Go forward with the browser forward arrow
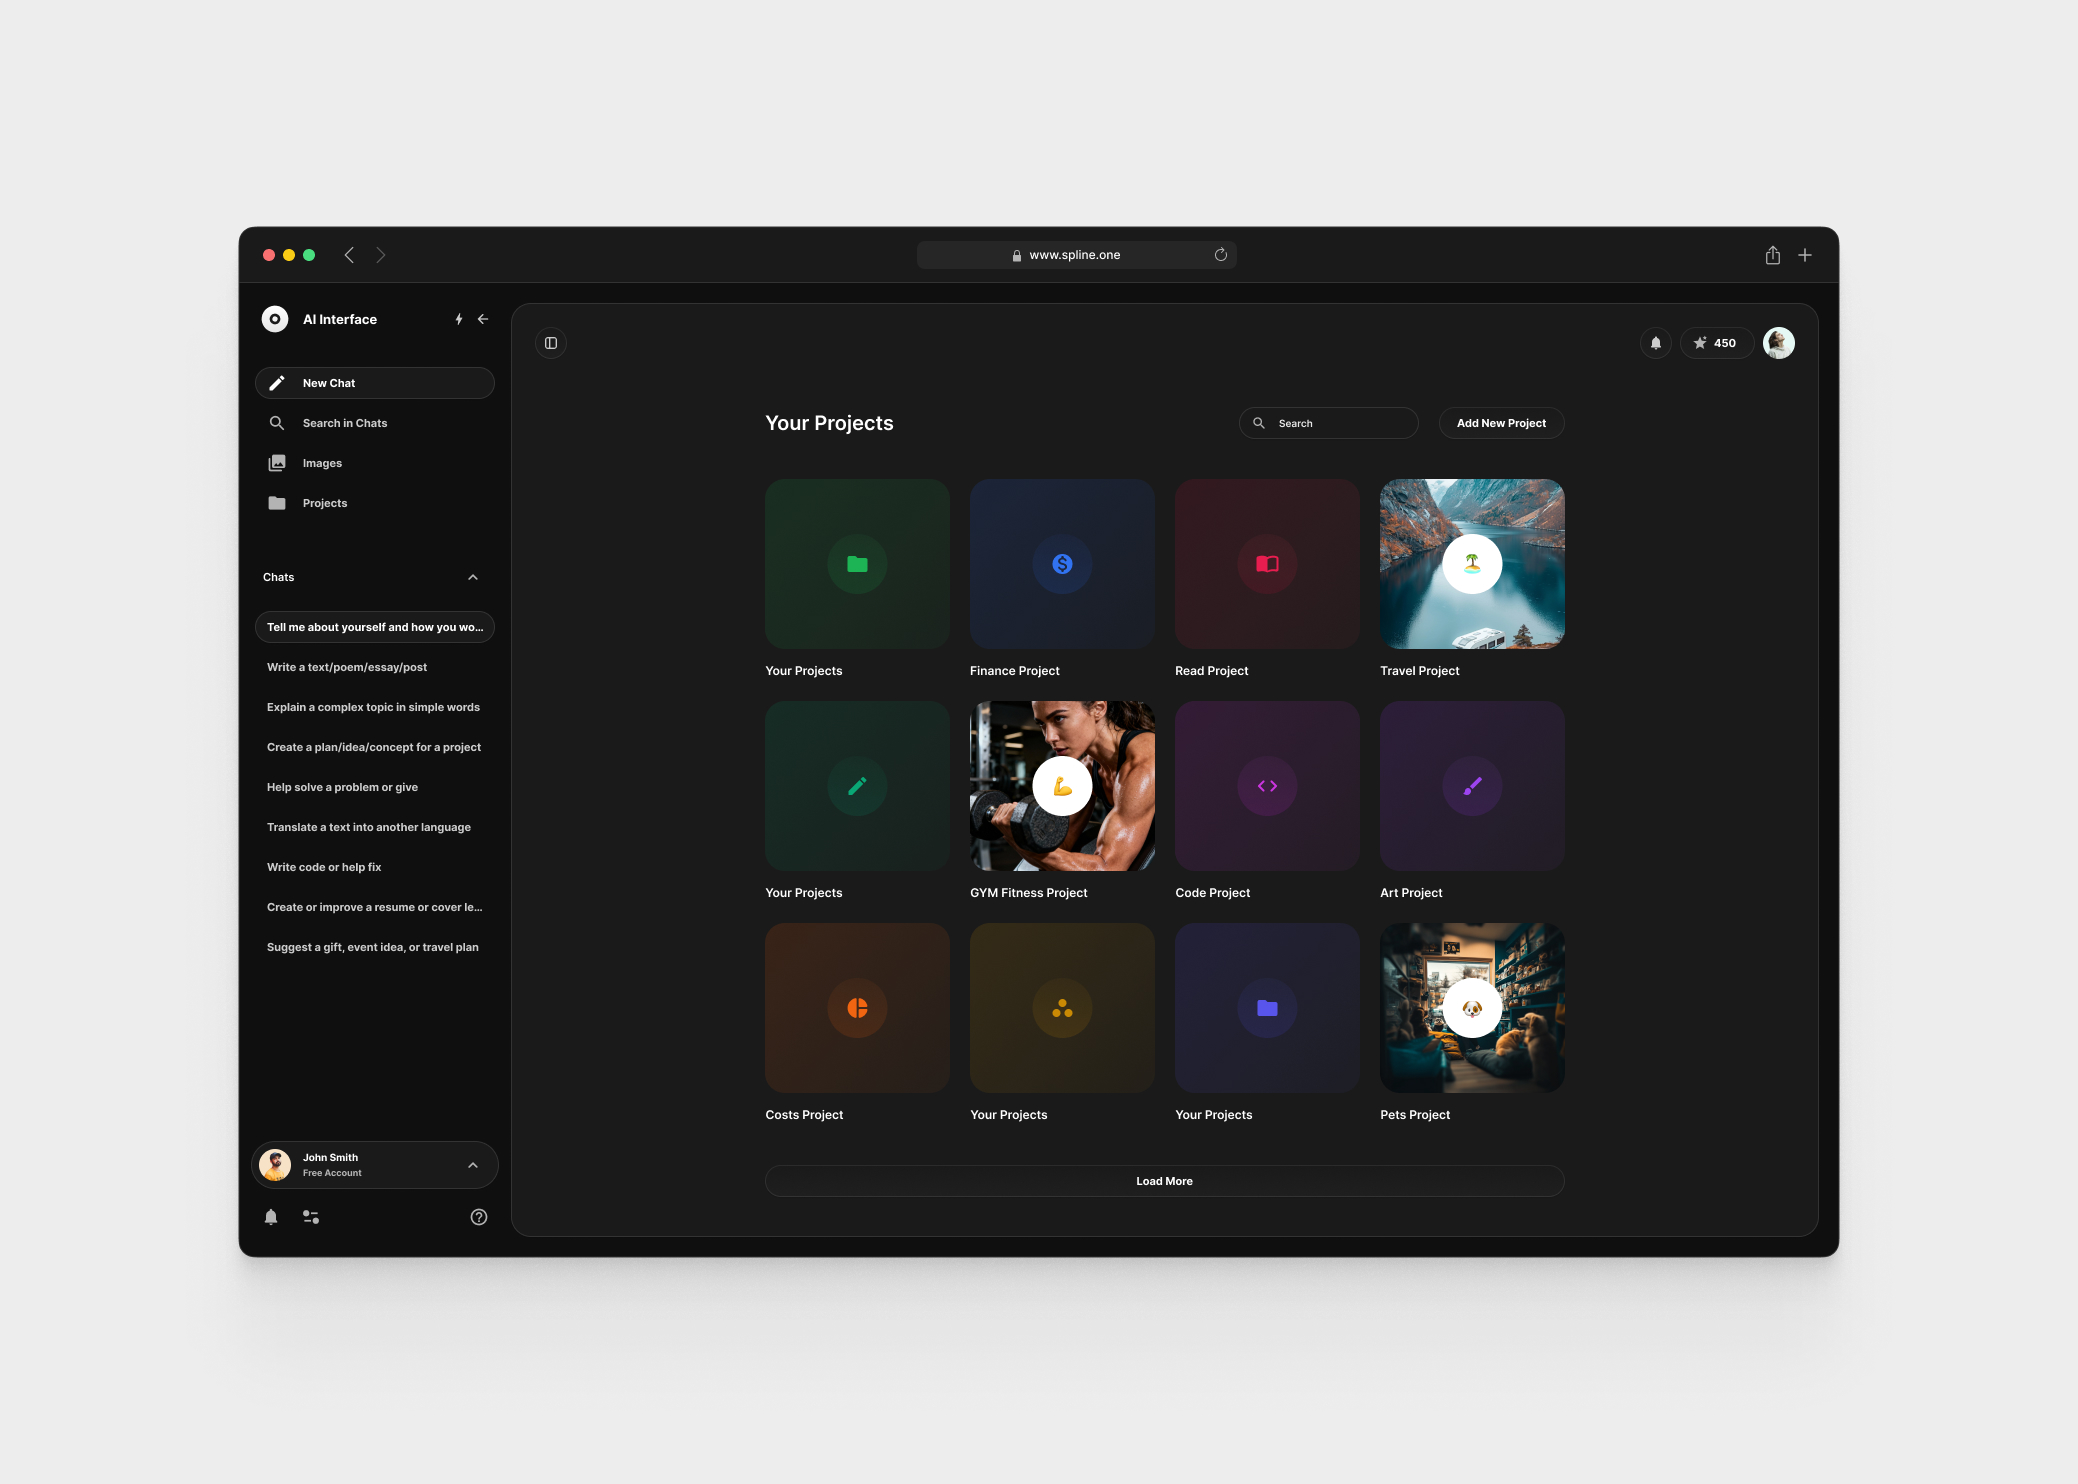This screenshot has height=1484, width=2078. pos(381,255)
